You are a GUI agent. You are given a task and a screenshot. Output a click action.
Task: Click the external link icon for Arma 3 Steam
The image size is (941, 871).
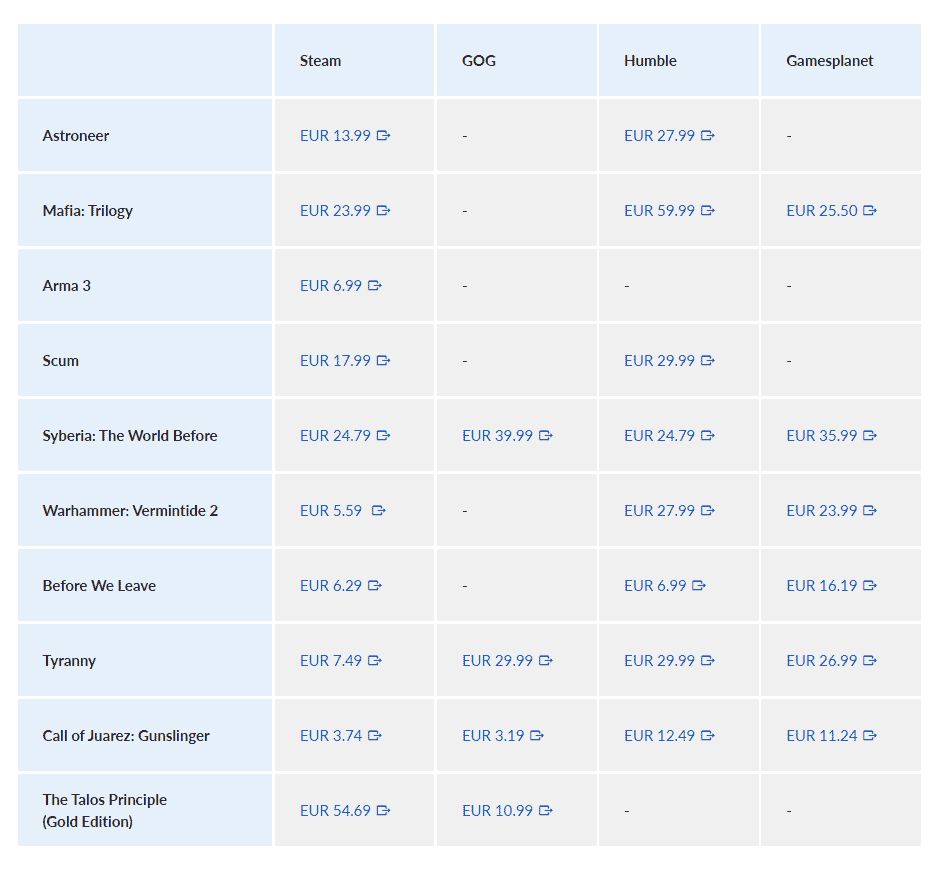(374, 286)
